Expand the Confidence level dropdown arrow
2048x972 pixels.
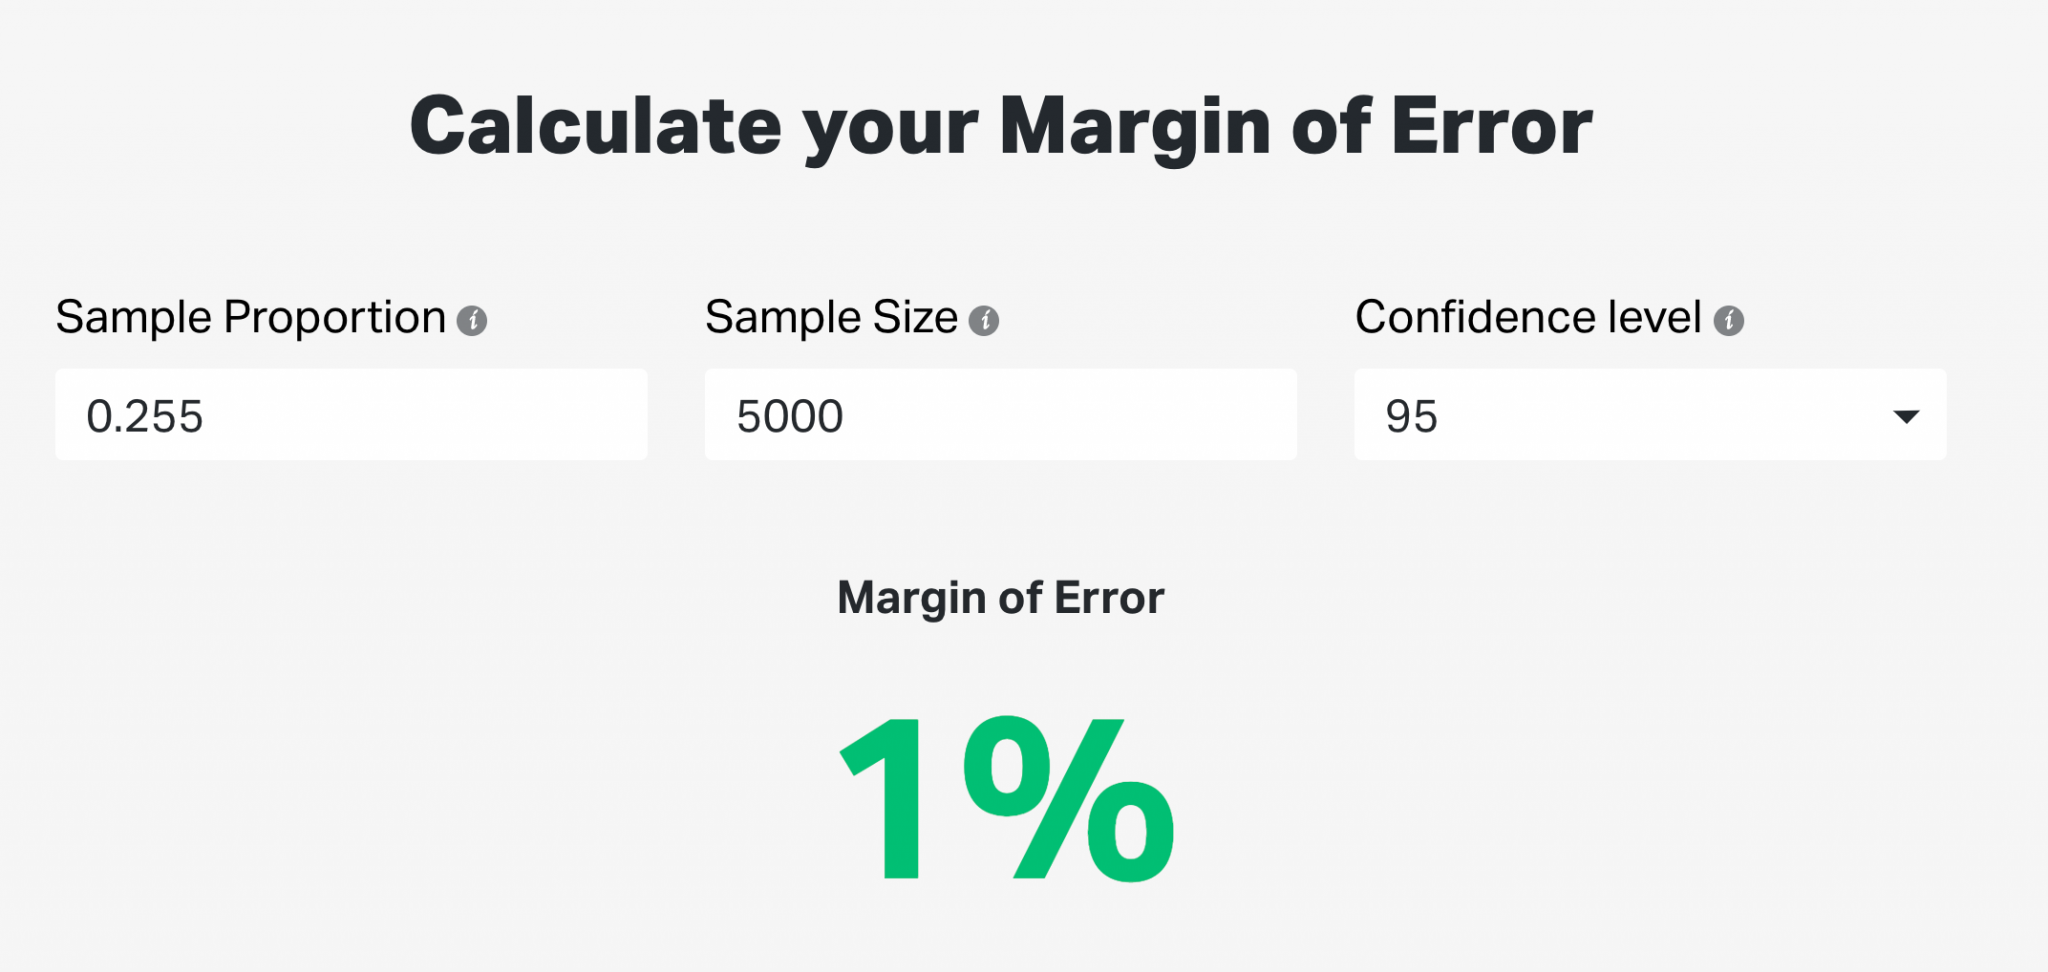(1906, 416)
